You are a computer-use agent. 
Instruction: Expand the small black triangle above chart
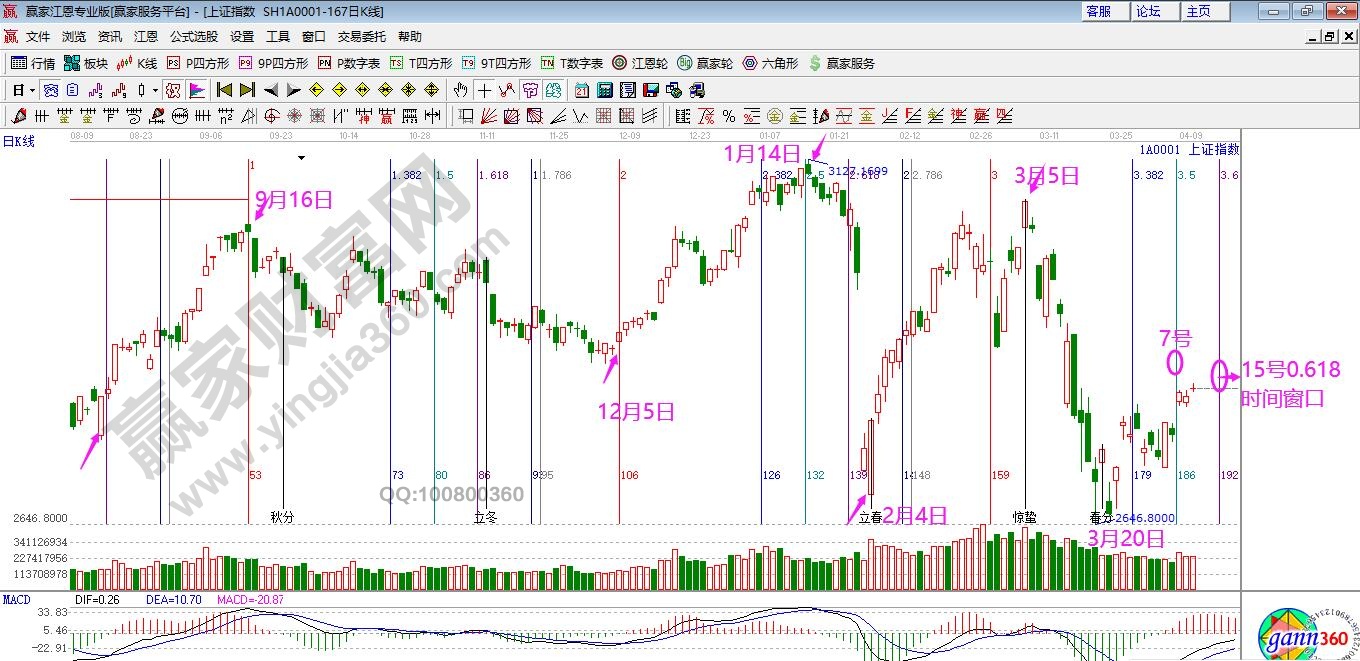299,158
